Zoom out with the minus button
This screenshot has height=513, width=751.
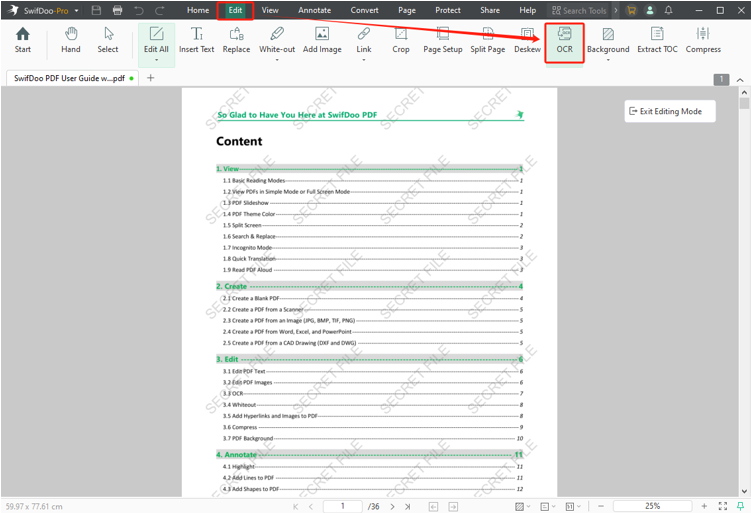pos(601,506)
